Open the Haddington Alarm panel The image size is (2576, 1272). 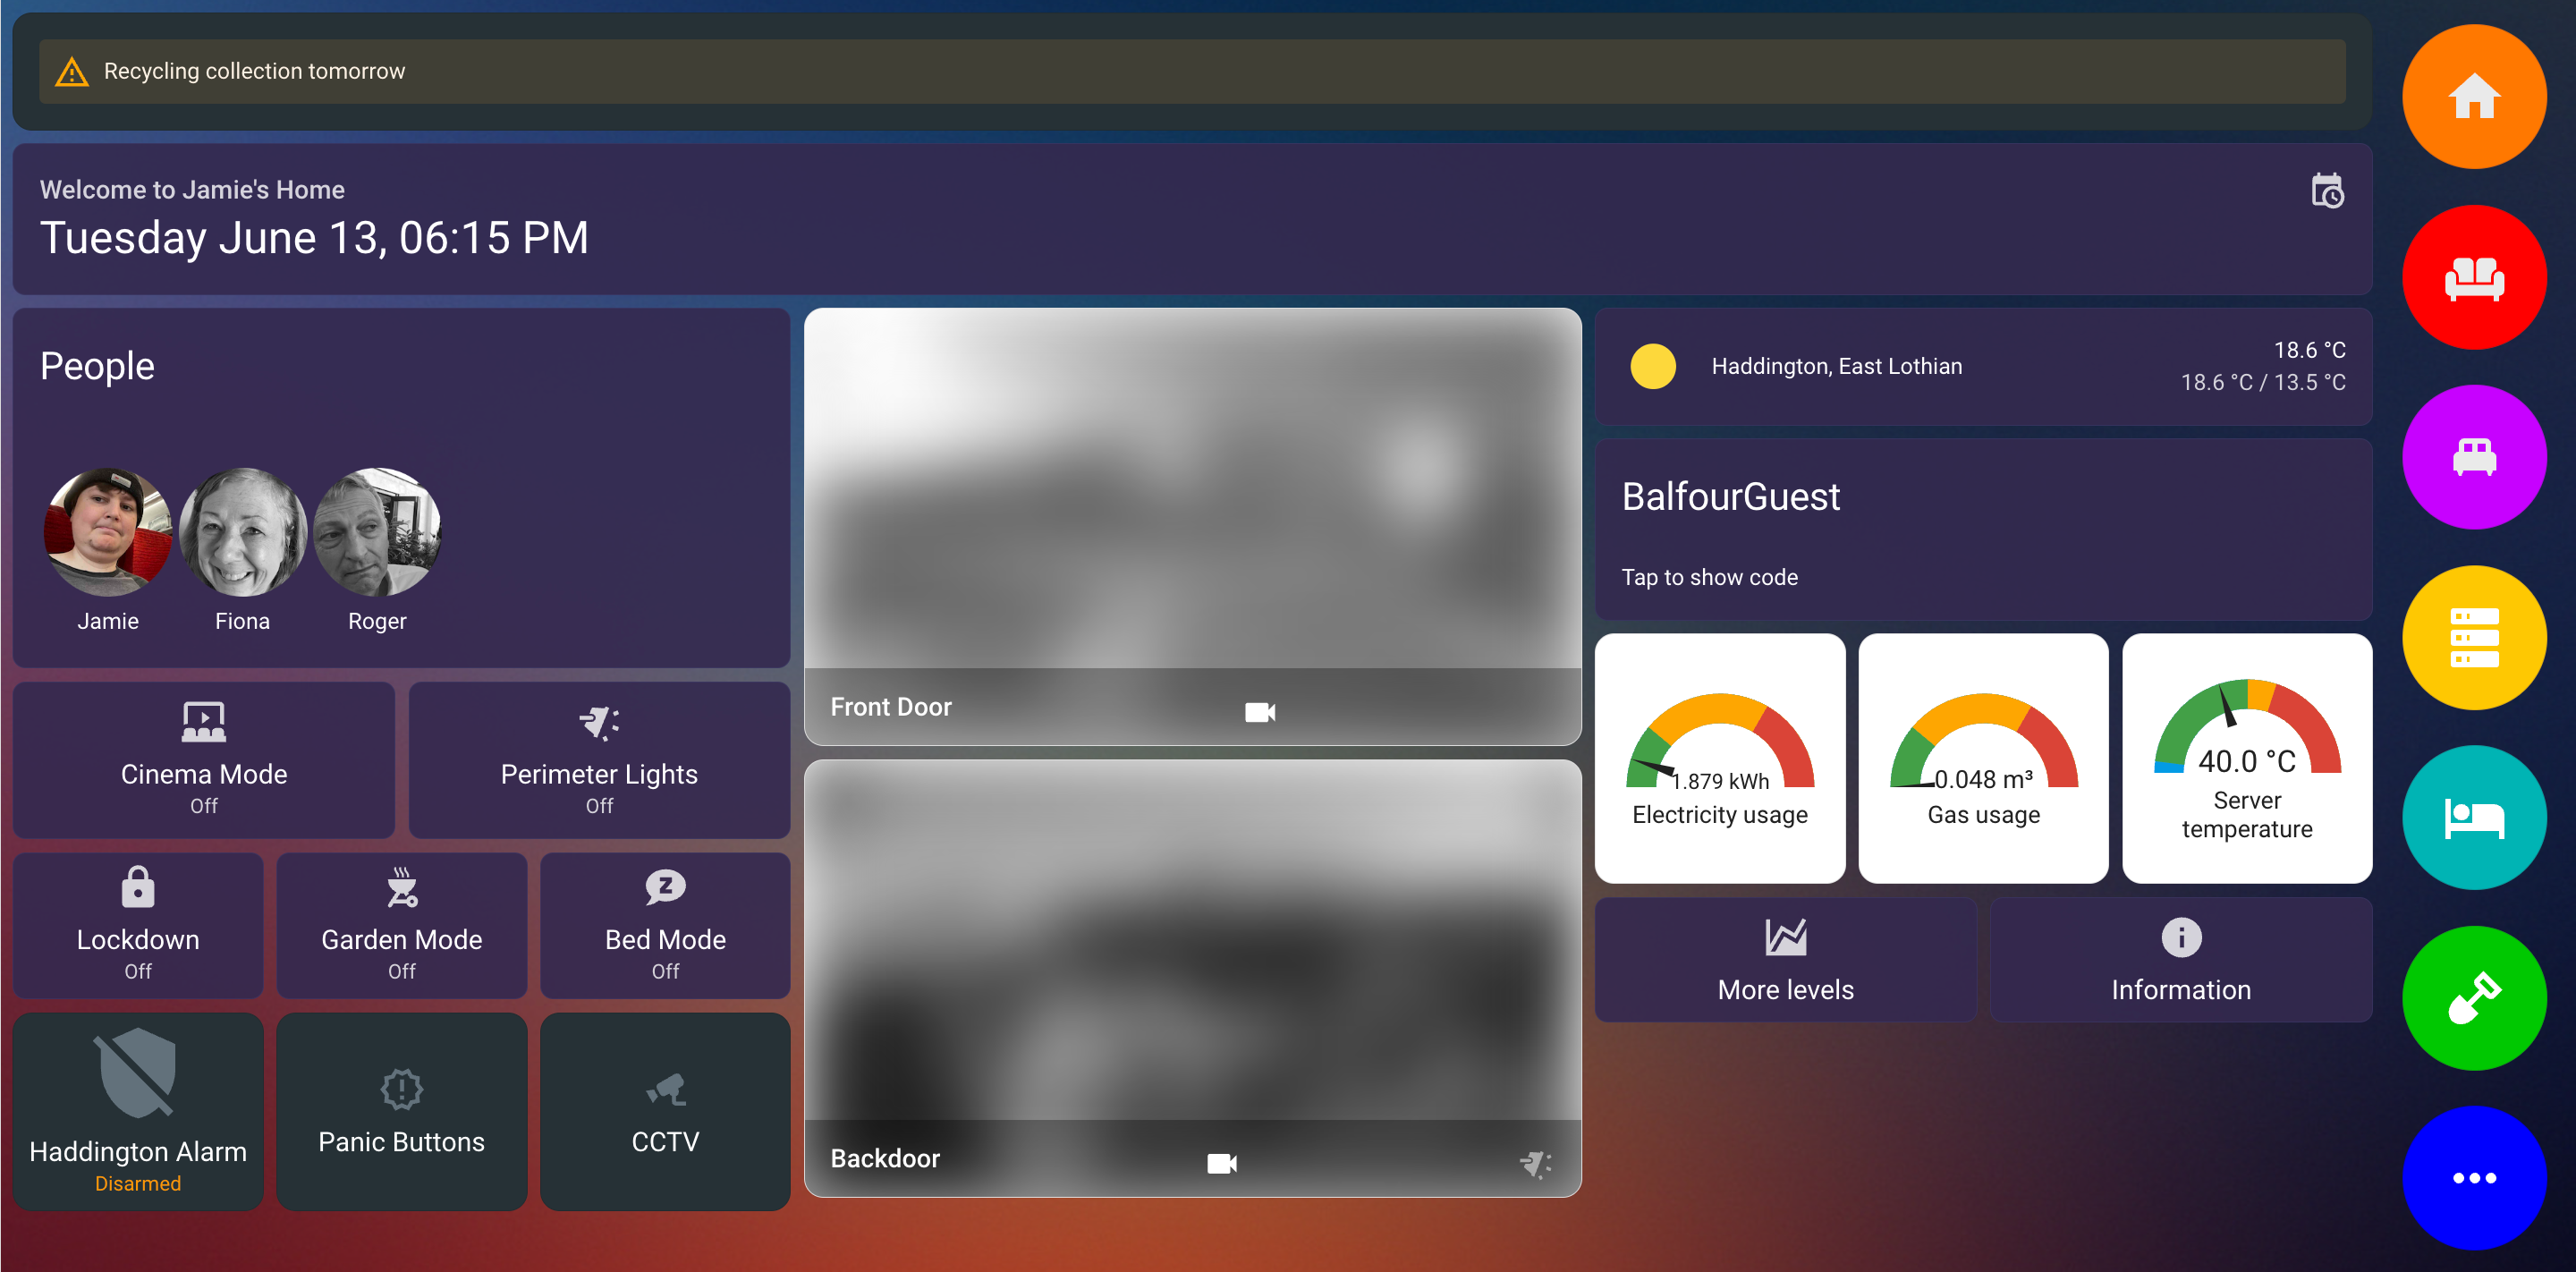pos(138,1112)
